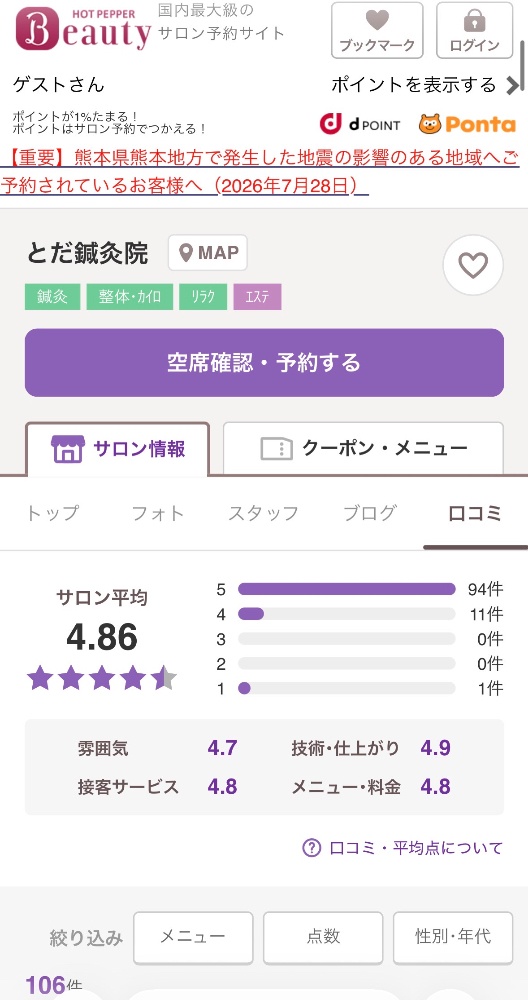Click the question mark help icon

pos(311,848)
